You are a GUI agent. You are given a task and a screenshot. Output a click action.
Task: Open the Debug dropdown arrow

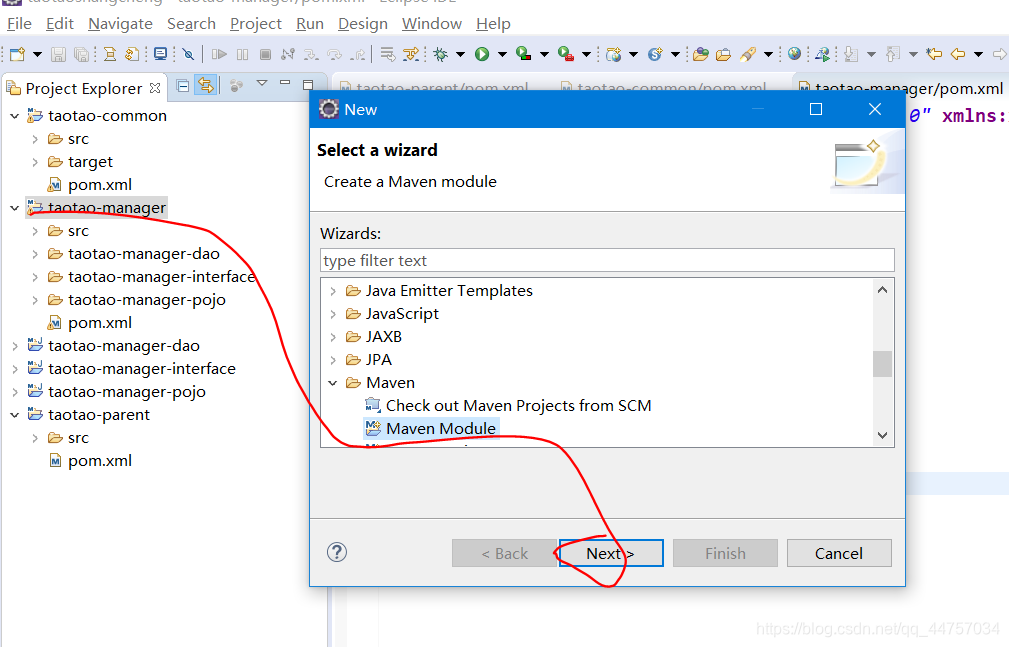(460, 54)
